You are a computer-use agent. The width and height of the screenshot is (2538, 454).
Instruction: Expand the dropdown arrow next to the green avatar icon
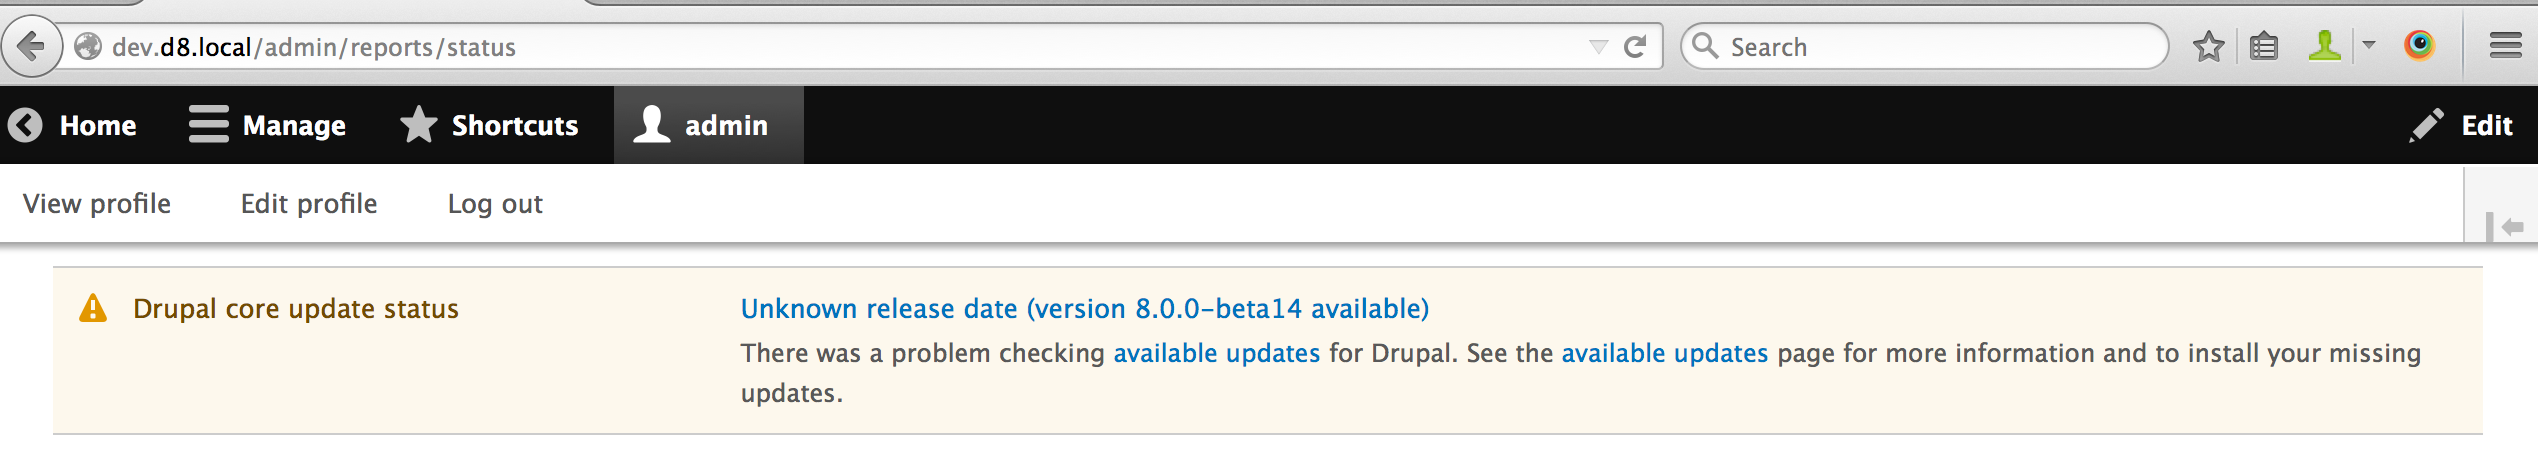pos(2368,45)
